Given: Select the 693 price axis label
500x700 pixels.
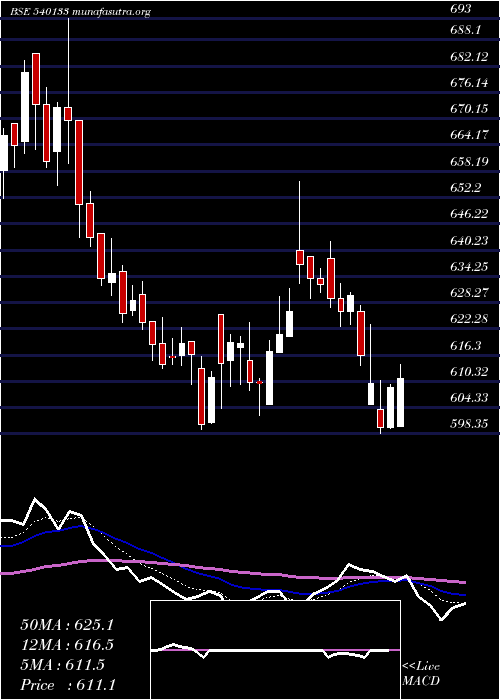Looking at the screenshot, I should 461,8.
